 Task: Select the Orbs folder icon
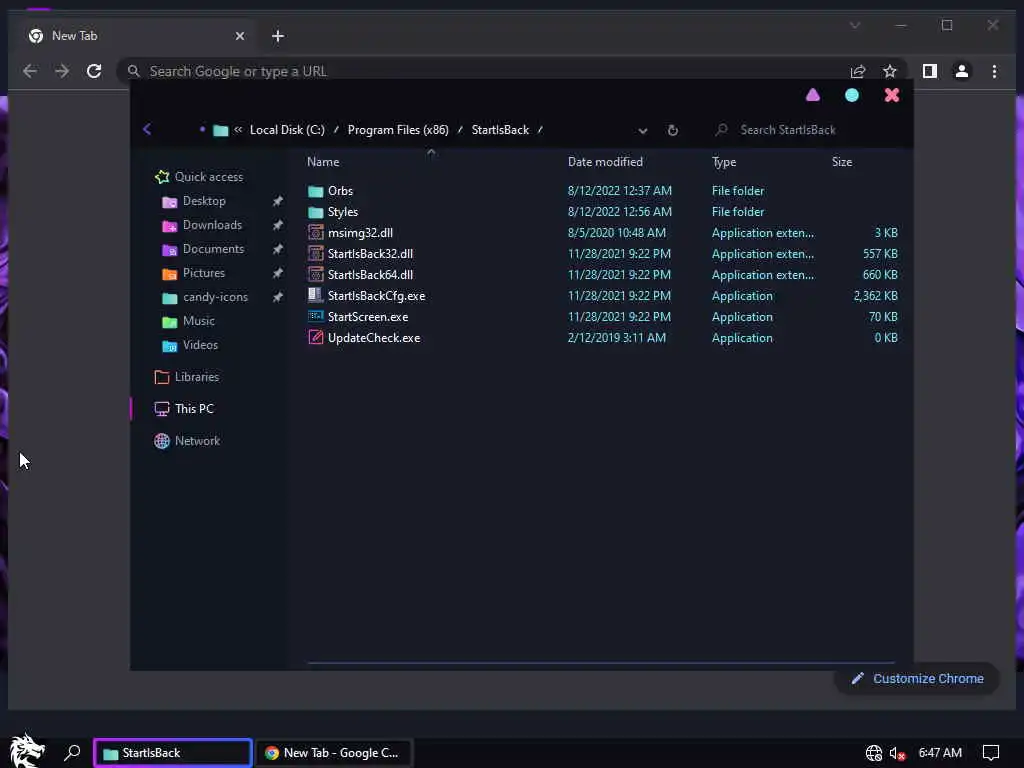pos(315,191)
